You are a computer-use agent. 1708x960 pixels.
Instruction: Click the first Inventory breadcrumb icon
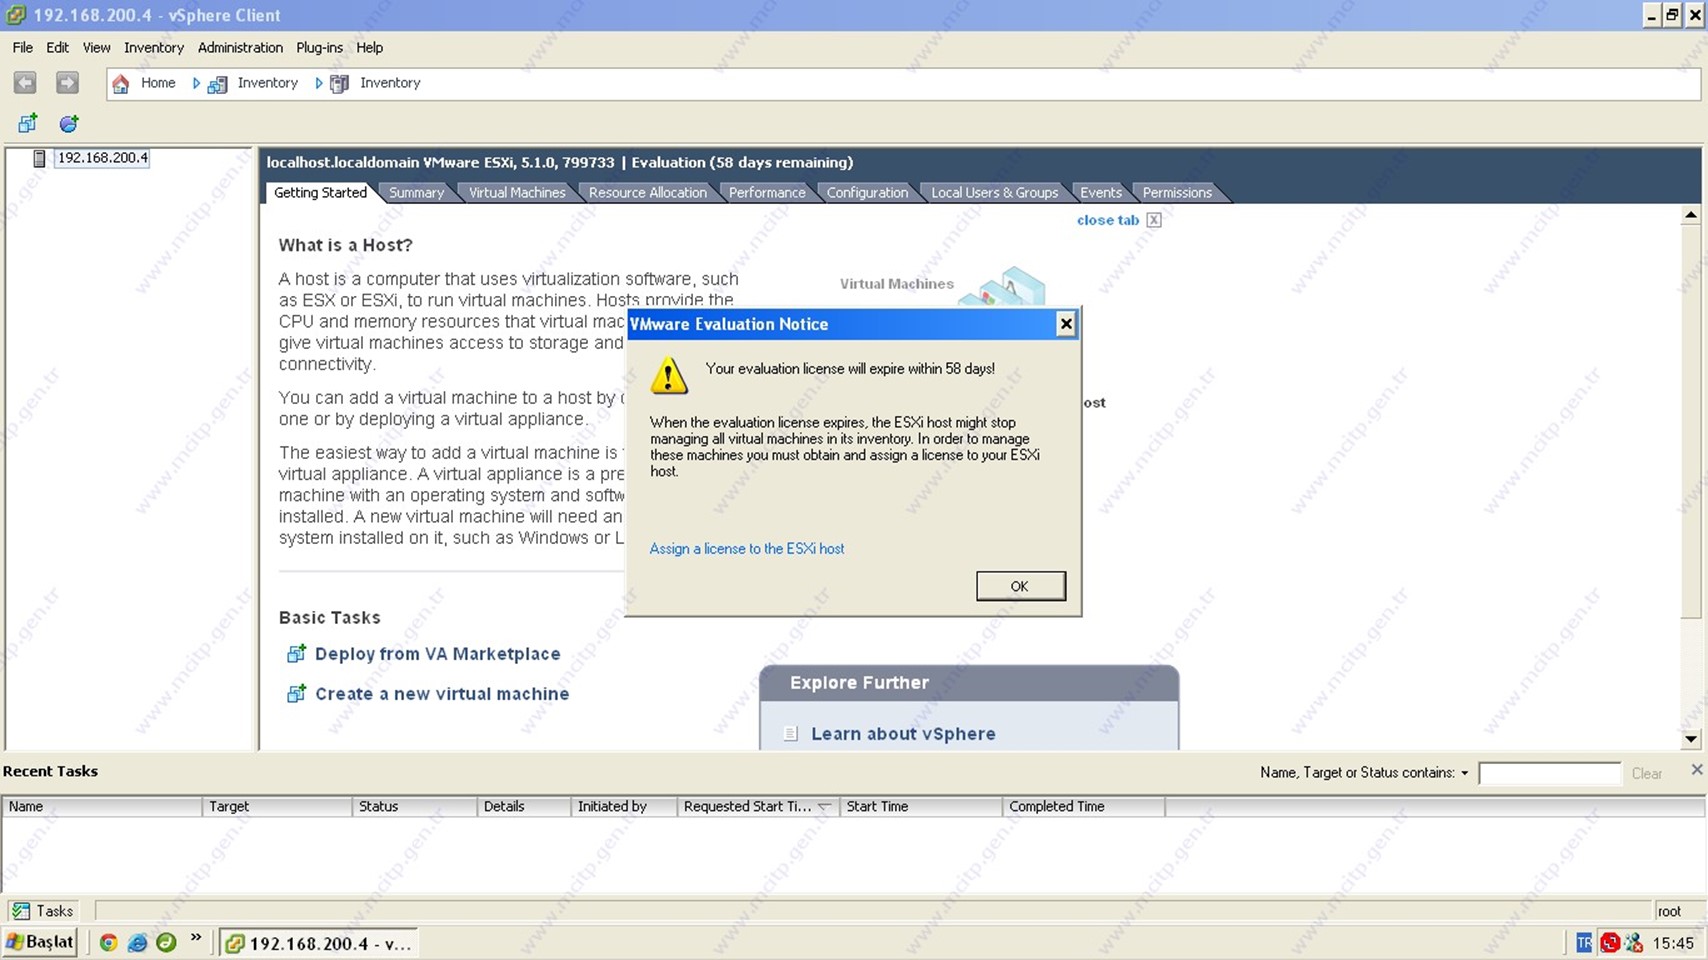tap(217, 84)
